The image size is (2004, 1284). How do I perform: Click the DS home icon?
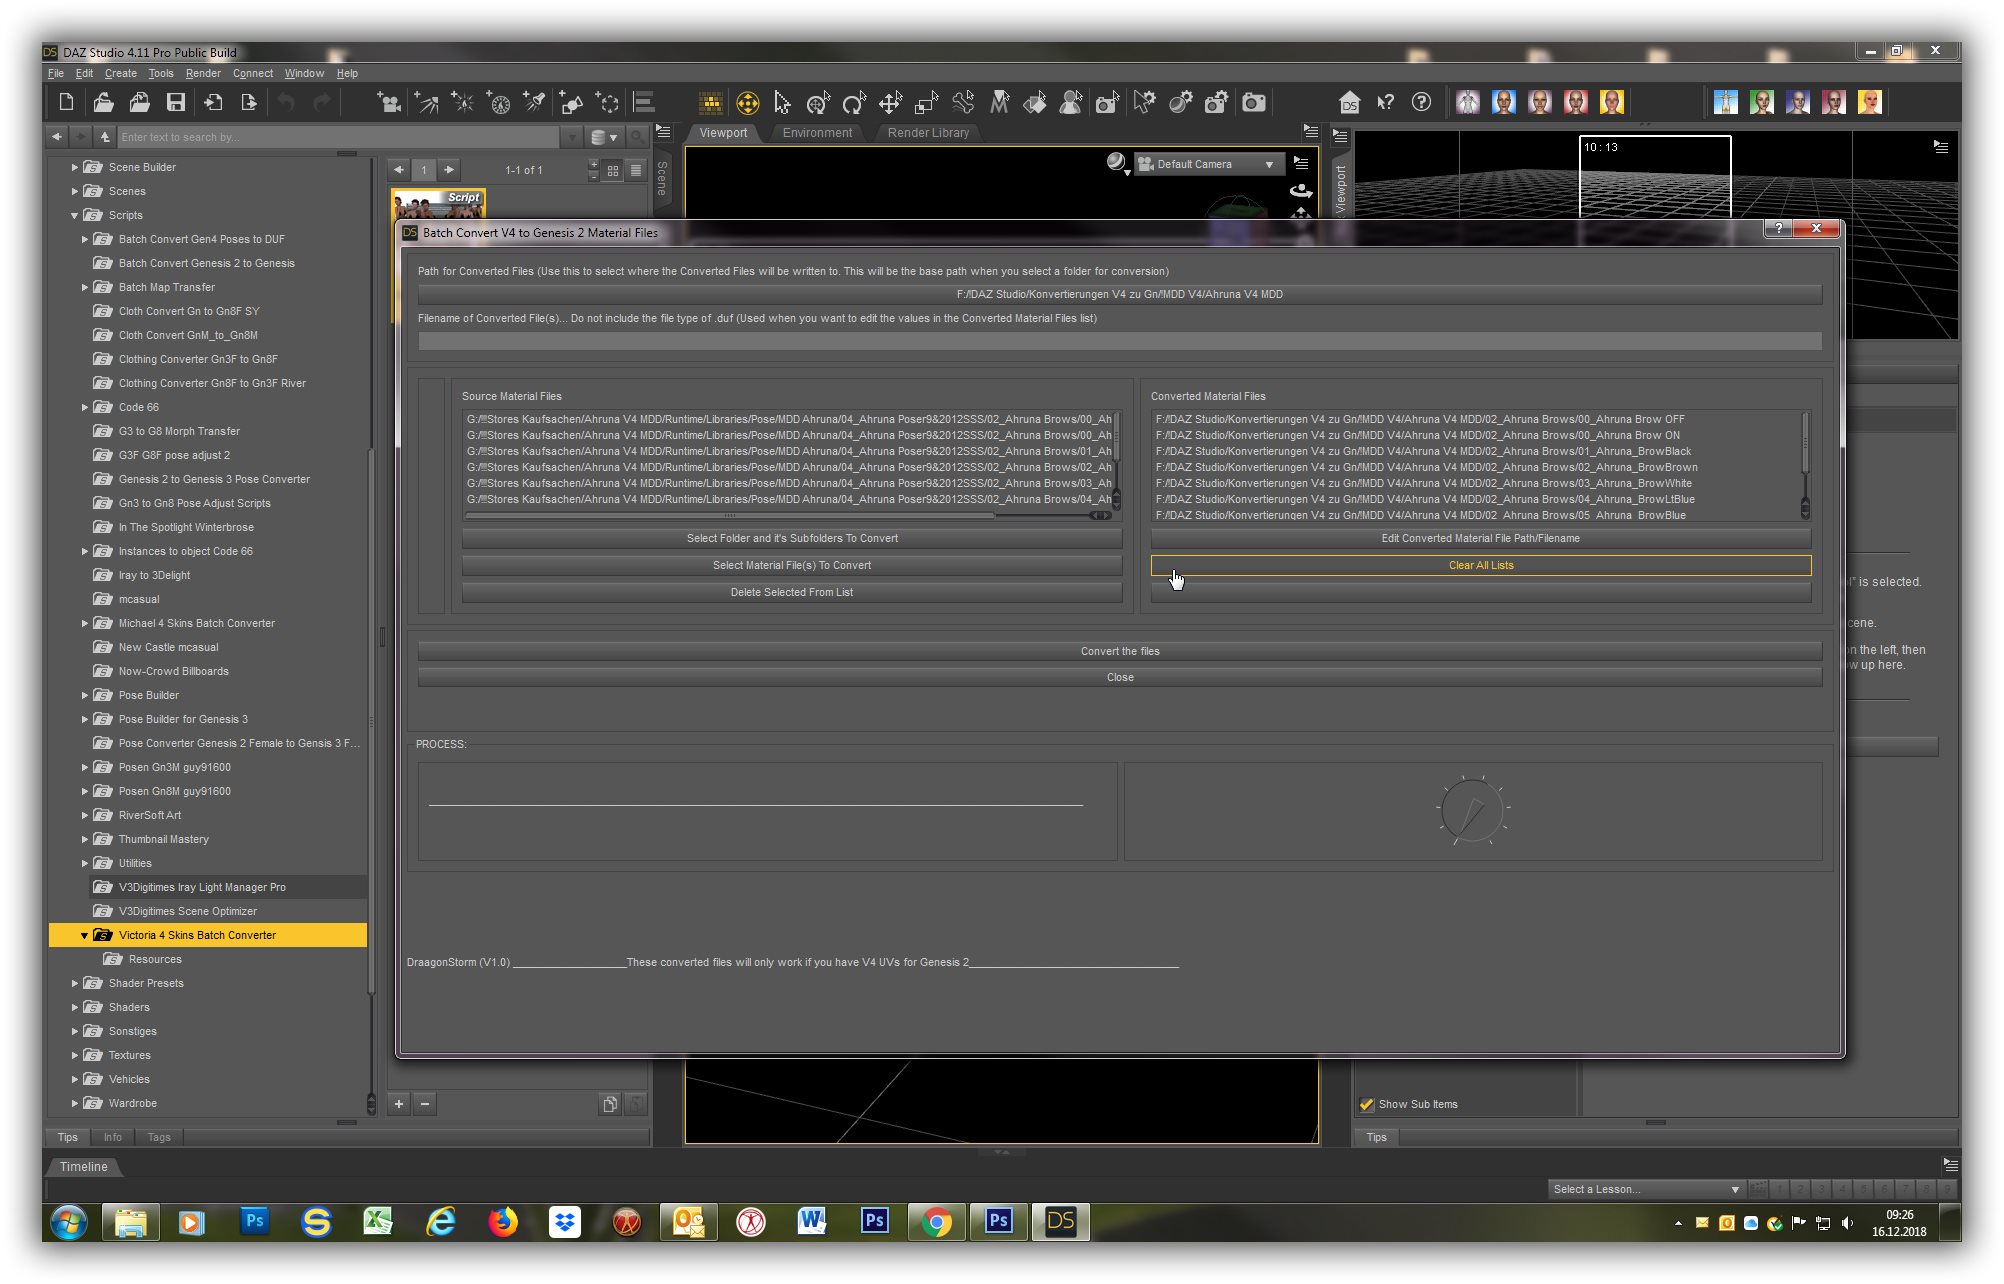click(x=1349, y=102)
